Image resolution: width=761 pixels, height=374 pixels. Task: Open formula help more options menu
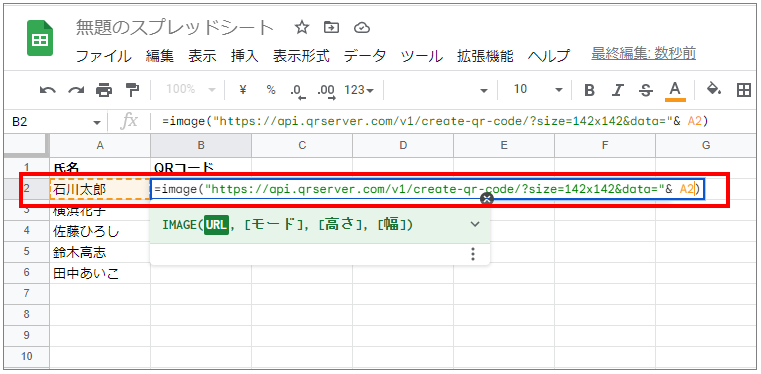473,254
